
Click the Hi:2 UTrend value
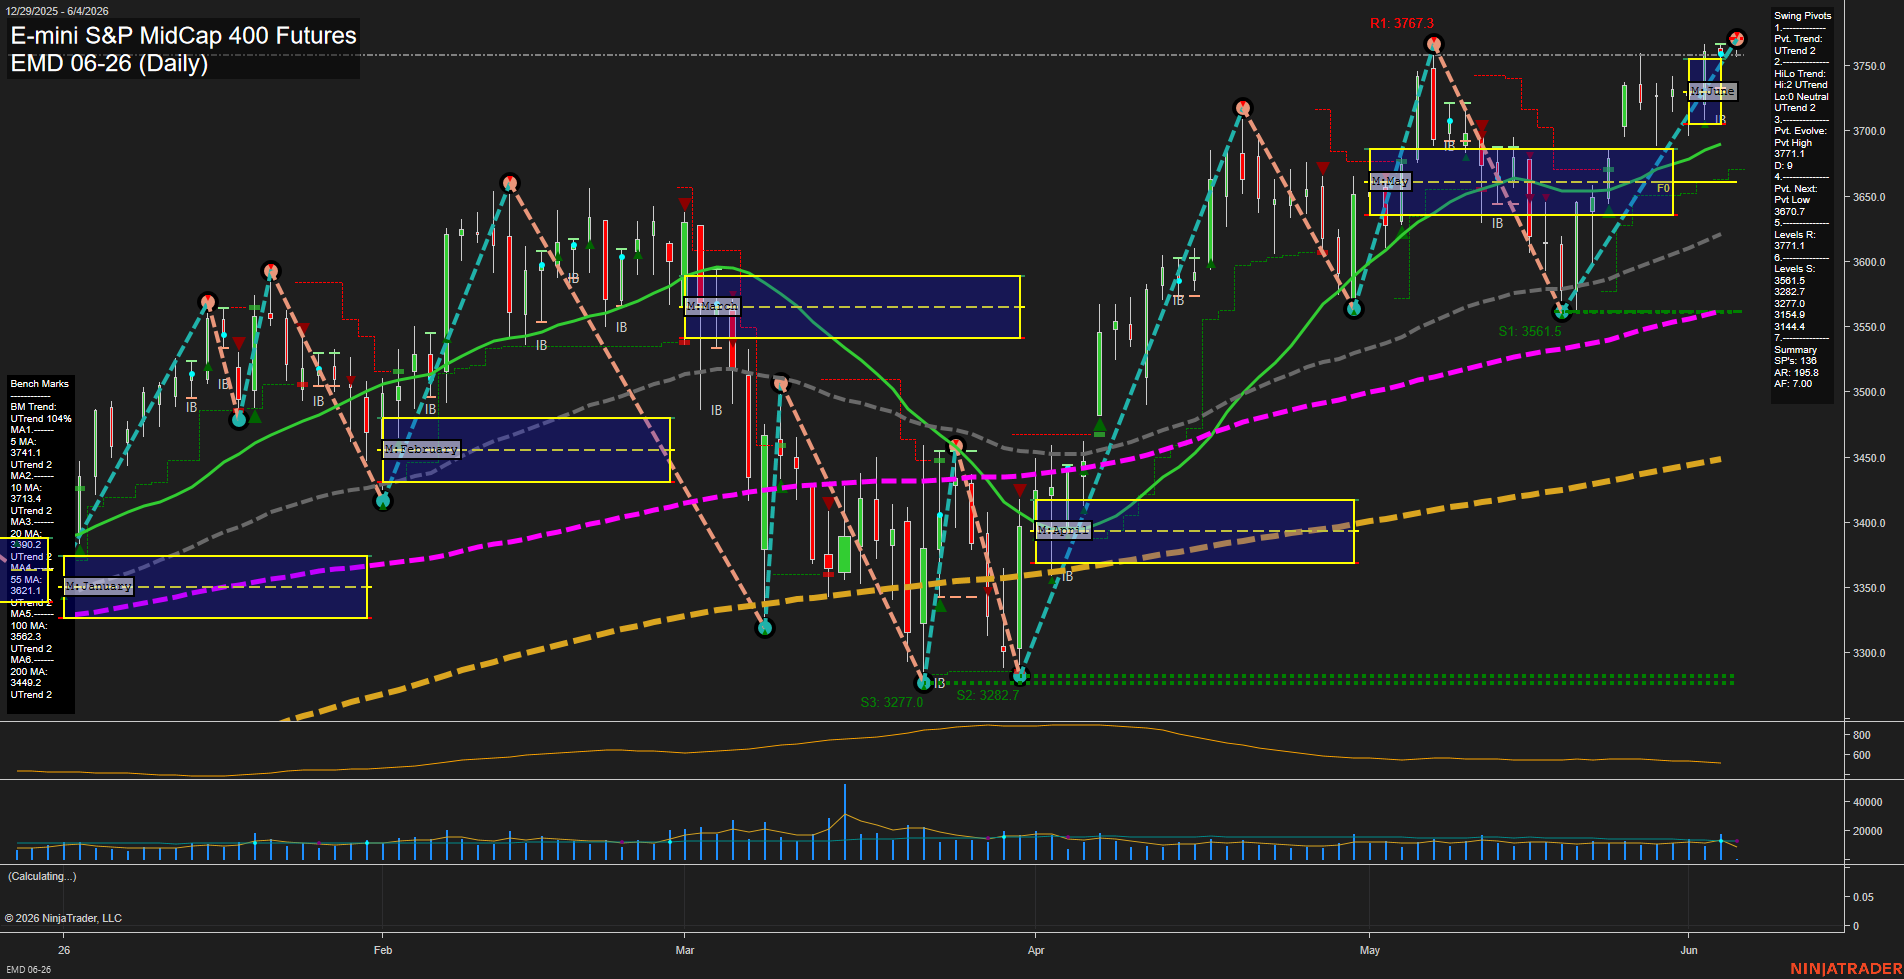(x=1801, y=85)
